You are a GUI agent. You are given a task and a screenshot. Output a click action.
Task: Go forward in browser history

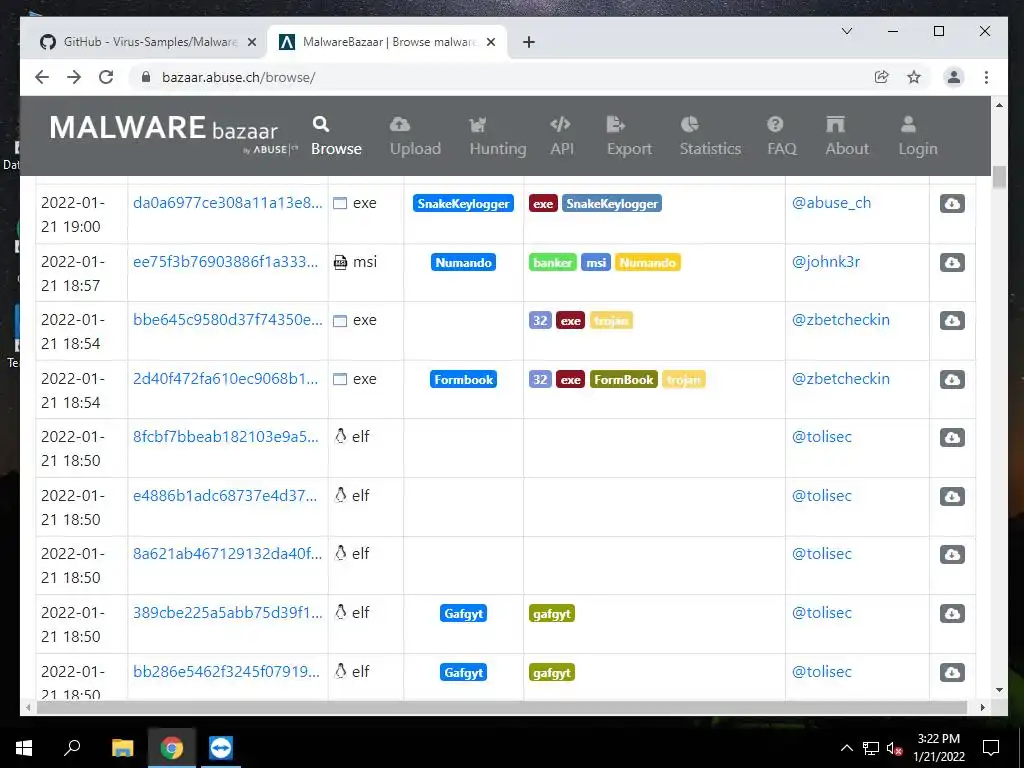click(74, 77)
